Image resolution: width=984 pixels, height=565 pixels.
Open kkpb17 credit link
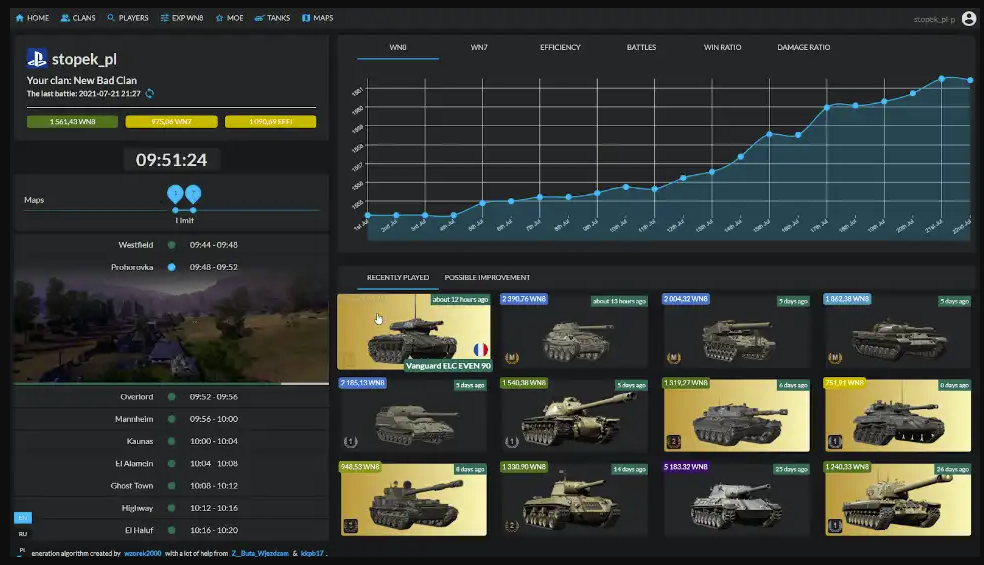pos(312,554)
